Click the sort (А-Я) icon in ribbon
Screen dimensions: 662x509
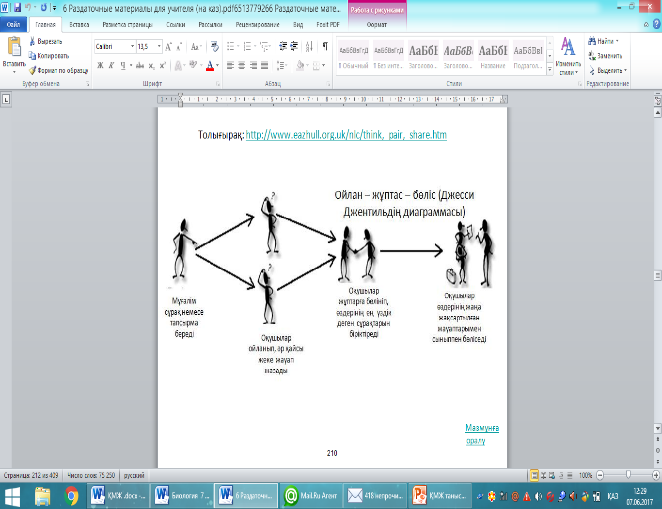click(x=309, y=46)
